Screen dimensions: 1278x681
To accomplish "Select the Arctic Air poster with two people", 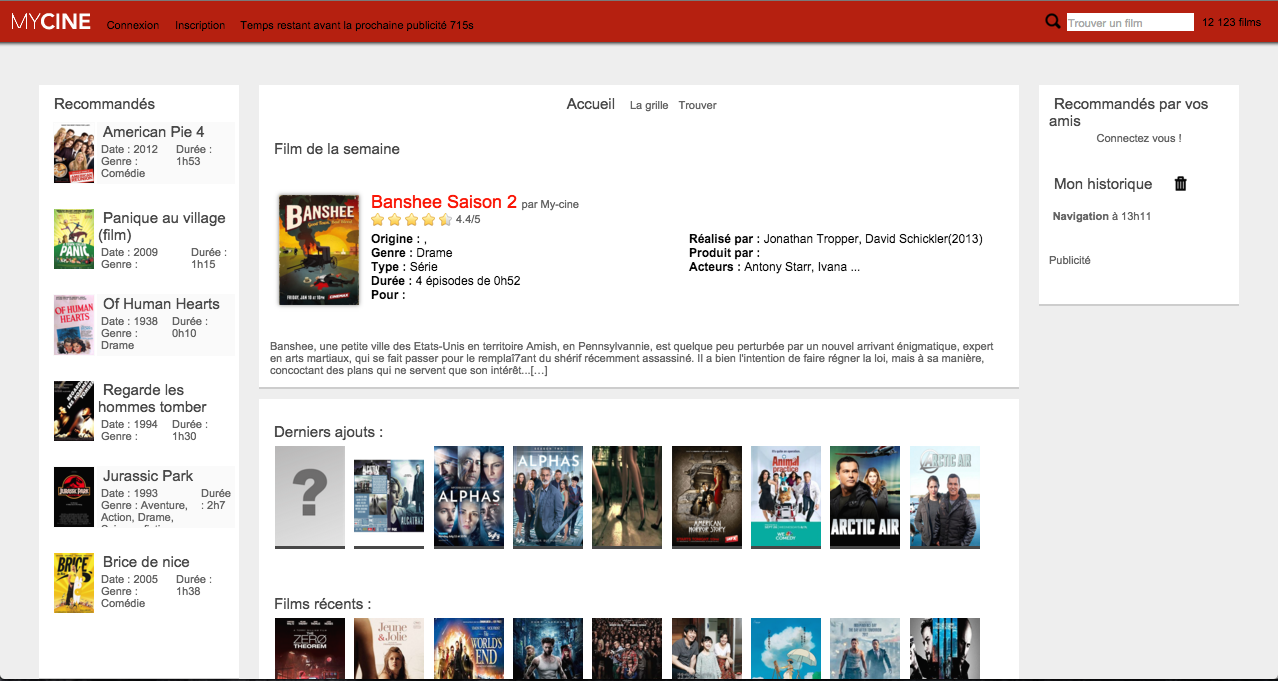I will 944,497.
